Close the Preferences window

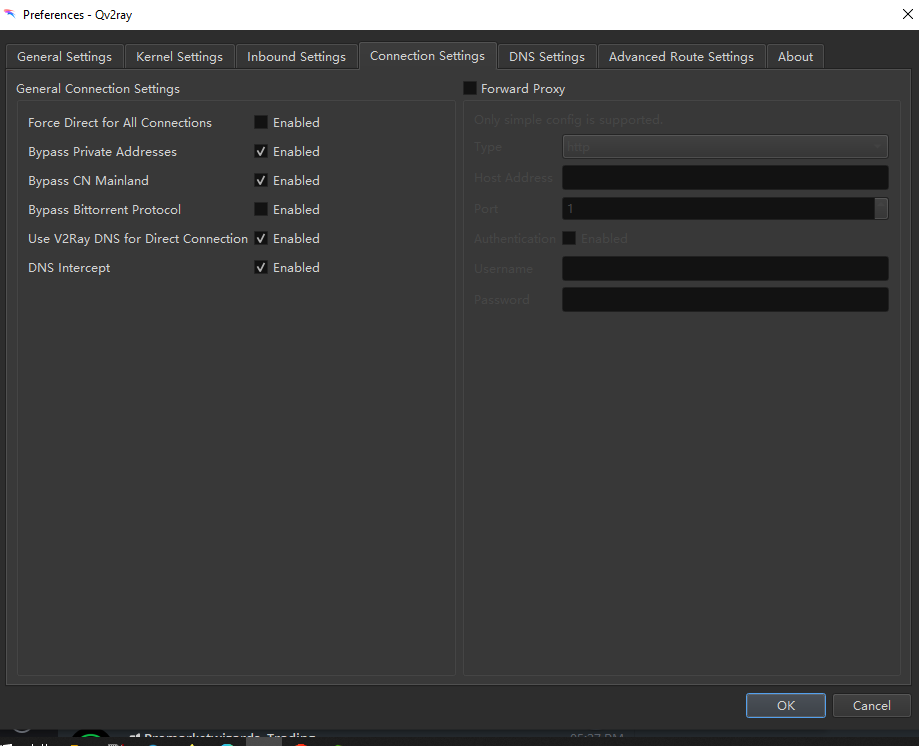coord(907,14)
